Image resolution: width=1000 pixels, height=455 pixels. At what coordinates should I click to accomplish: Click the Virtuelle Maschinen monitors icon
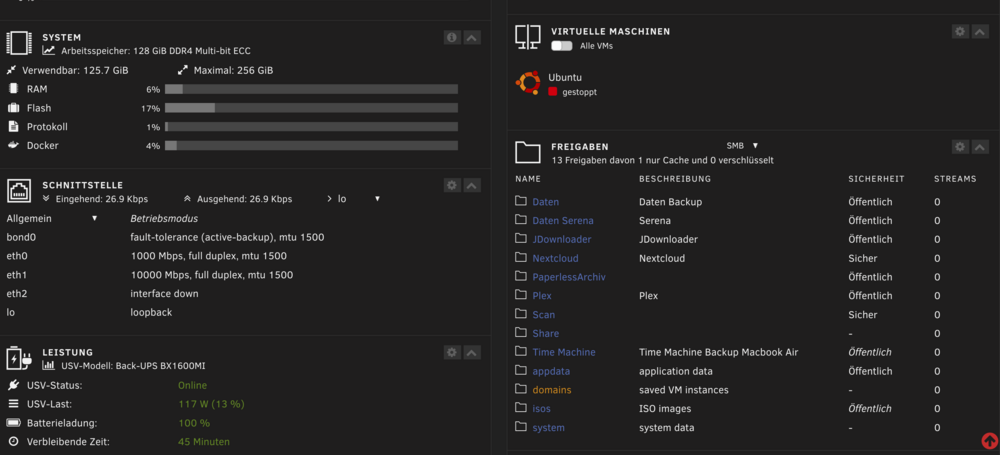(x=528, y=37)
